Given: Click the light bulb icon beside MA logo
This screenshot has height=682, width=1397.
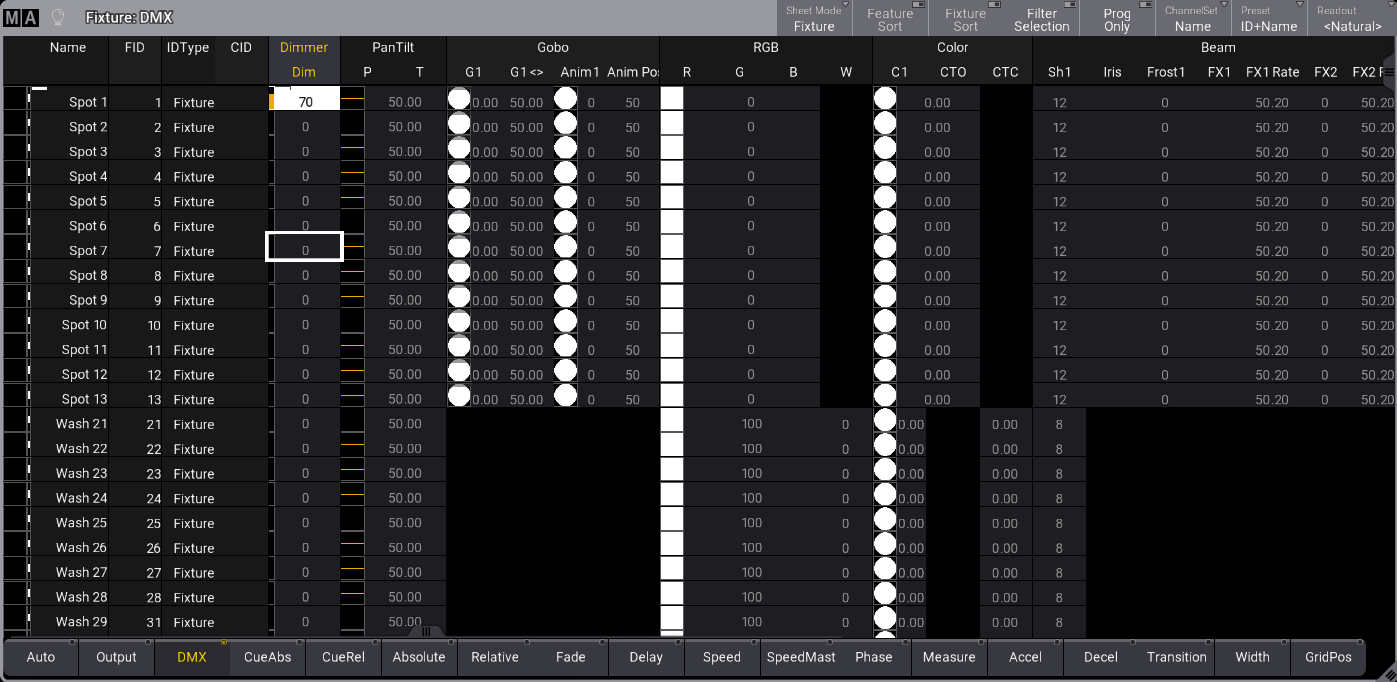Looking at the screenshot, I should (x=58, y=17).
